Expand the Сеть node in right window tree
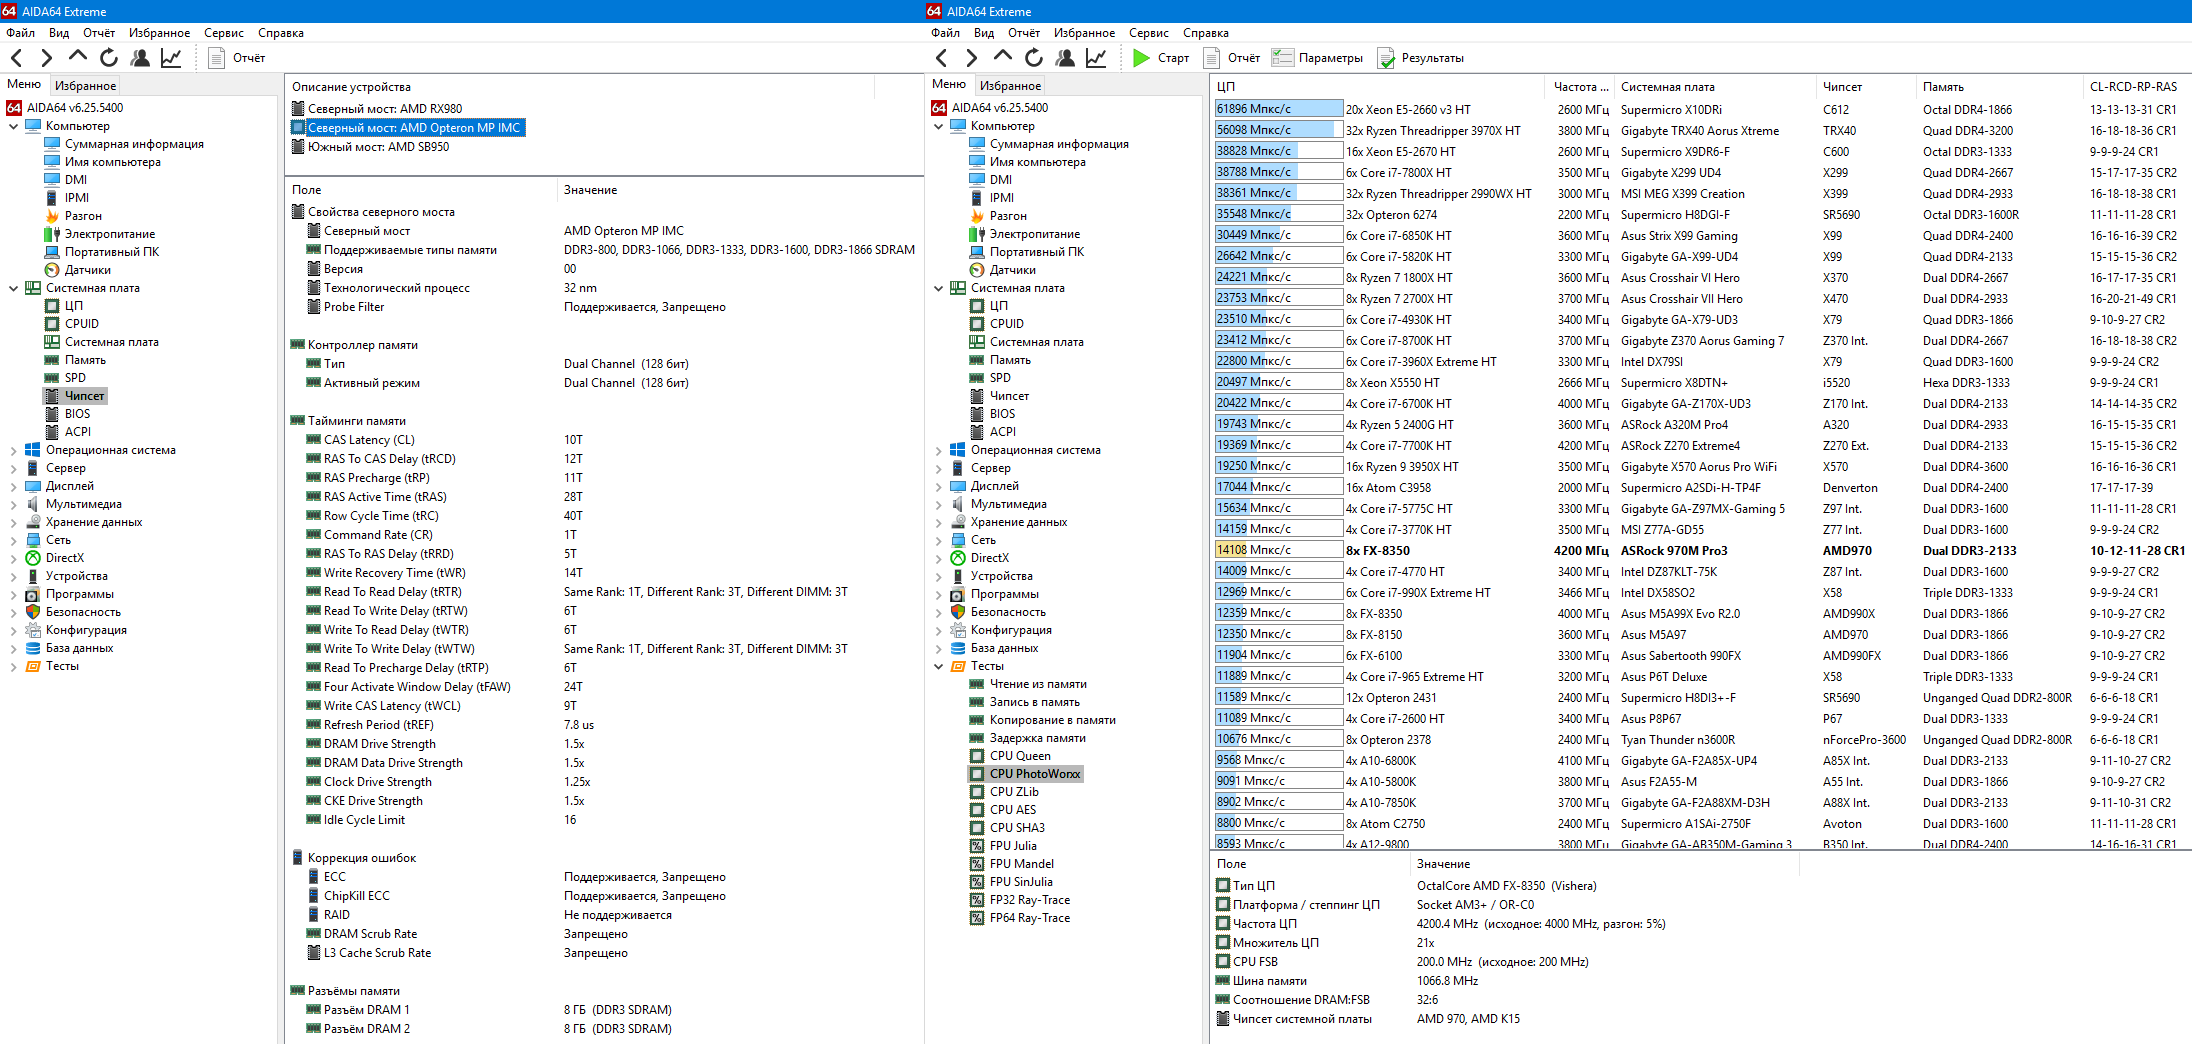This screenshot has height=1044, width=2192. (938, 540)
